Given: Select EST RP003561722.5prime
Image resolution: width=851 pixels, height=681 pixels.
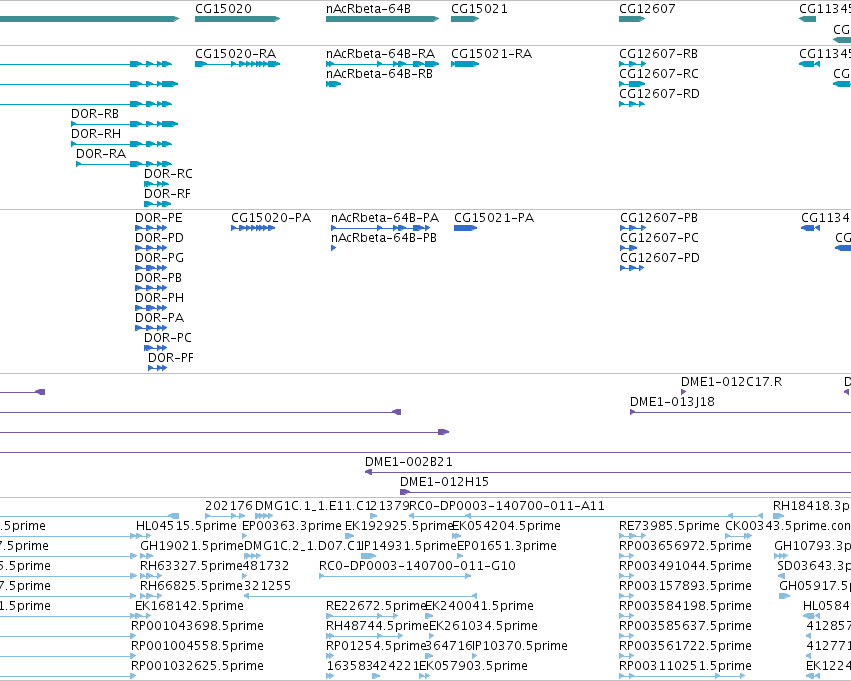Looking at the screenshot, I should pos(685,646).
